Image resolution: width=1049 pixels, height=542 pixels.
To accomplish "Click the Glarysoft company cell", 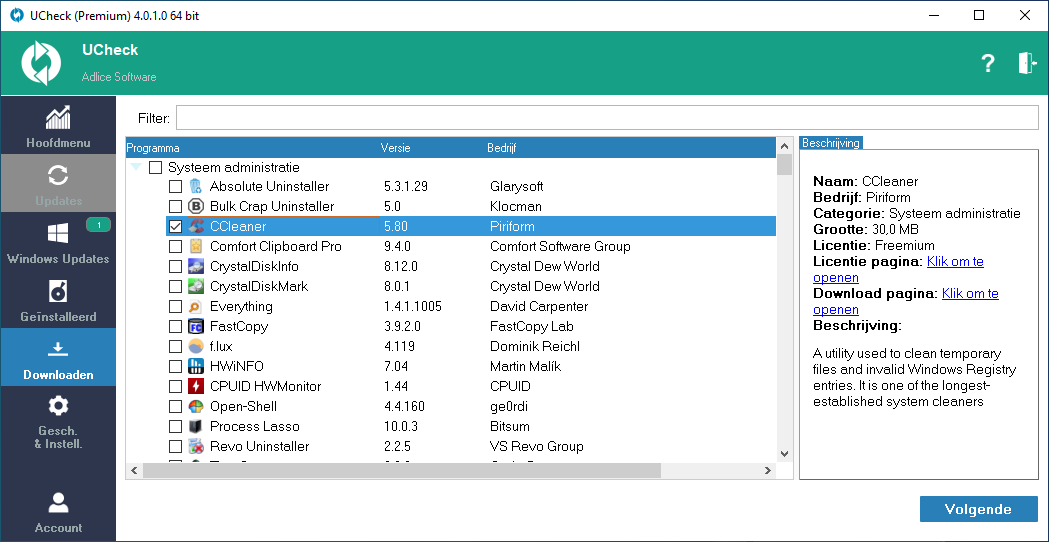I will [x=516, y=187].
